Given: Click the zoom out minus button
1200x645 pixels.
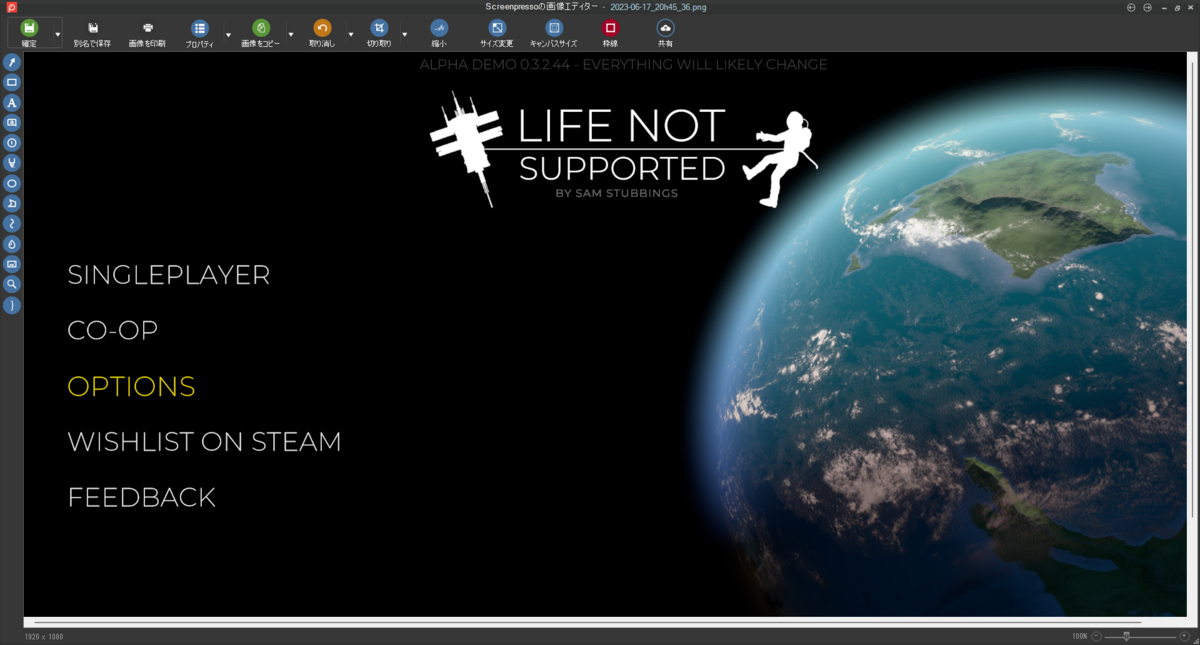Looking at the screenshot, I should click(1097, 636).
